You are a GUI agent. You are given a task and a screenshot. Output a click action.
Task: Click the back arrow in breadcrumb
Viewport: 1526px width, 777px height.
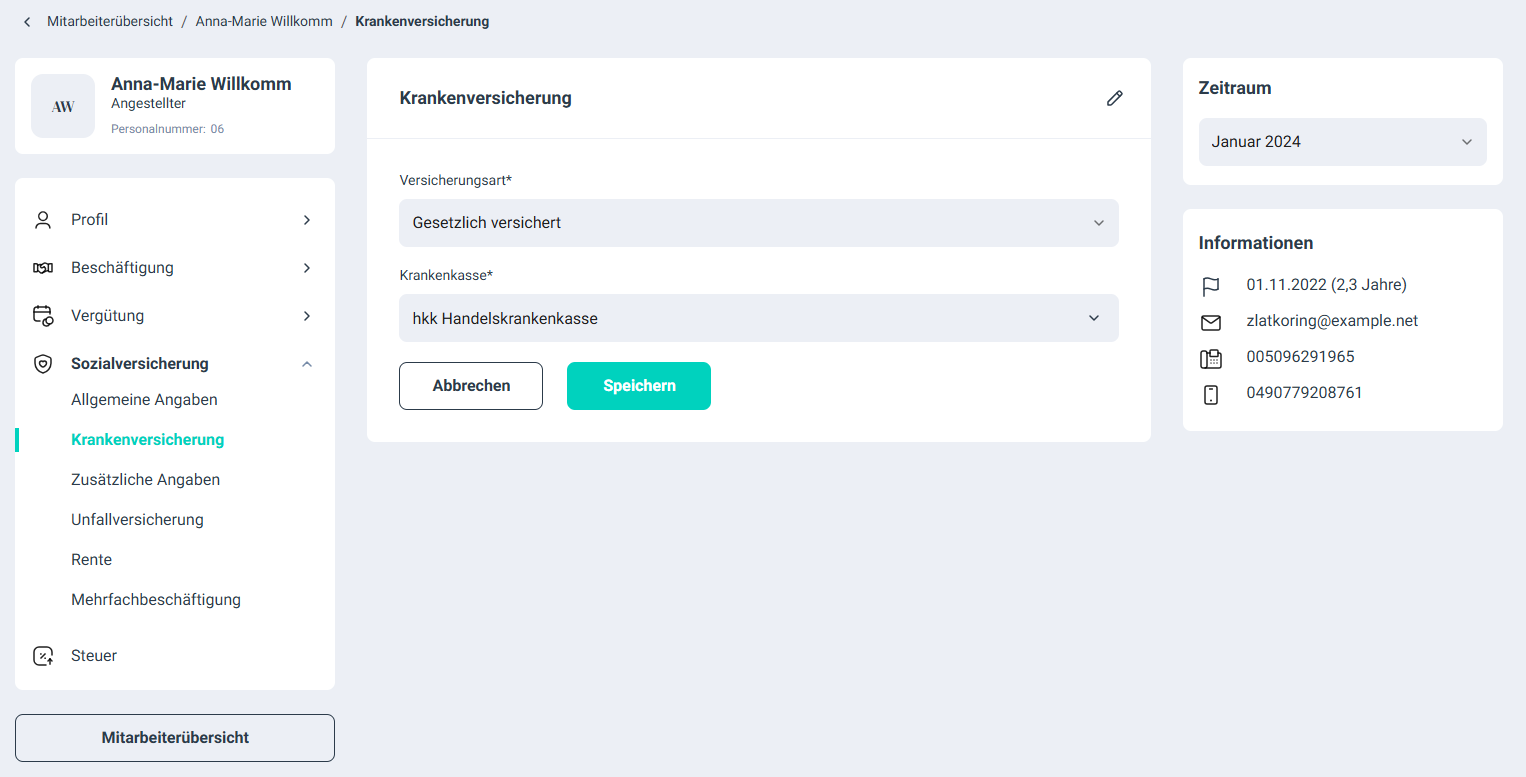click(x=27, y=21)
